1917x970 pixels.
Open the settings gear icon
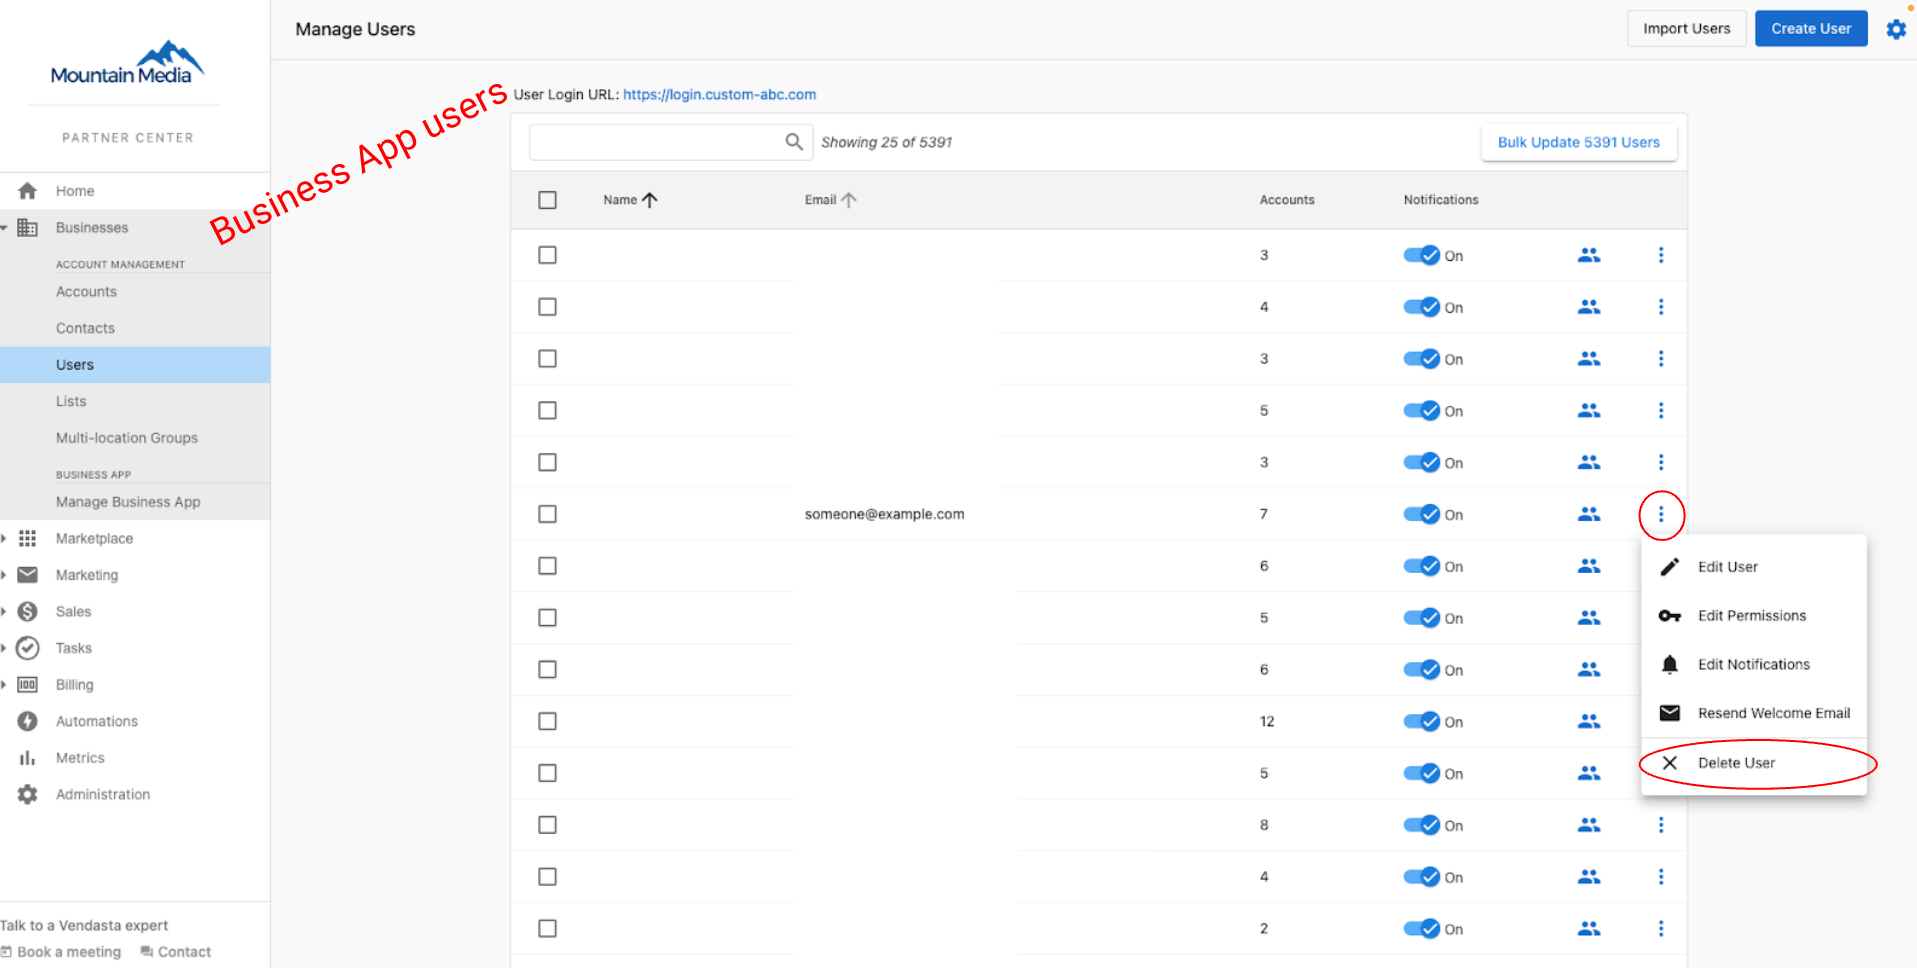[x=1895, y=29]
